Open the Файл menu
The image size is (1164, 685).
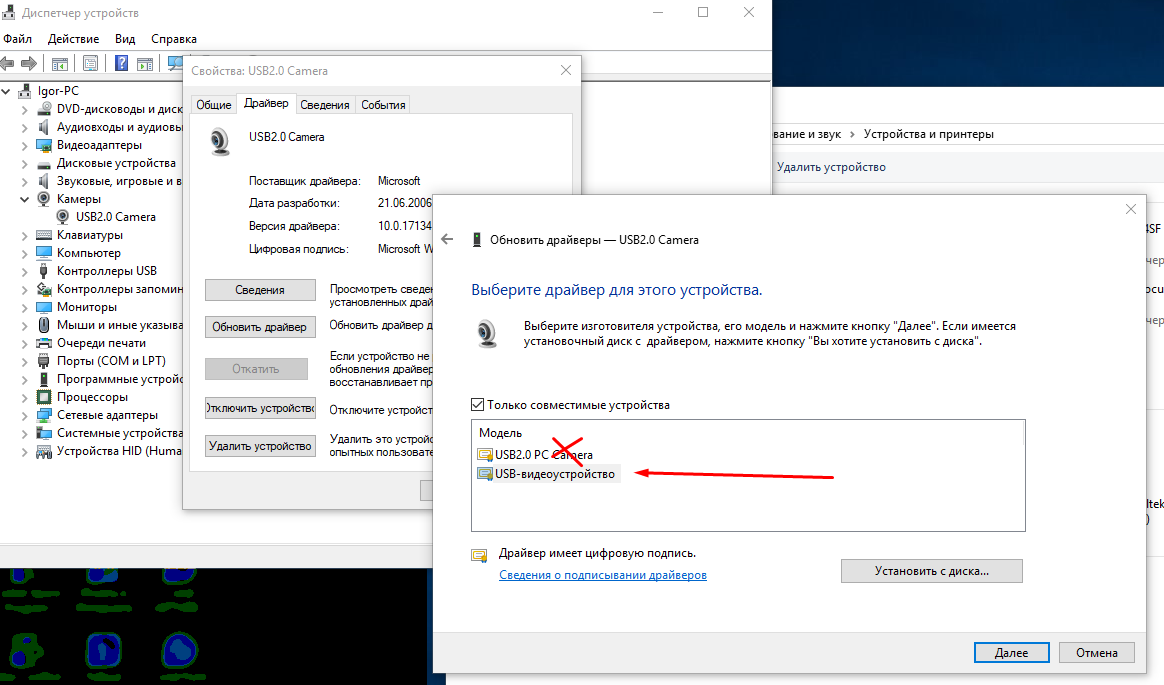pos(18,39)
